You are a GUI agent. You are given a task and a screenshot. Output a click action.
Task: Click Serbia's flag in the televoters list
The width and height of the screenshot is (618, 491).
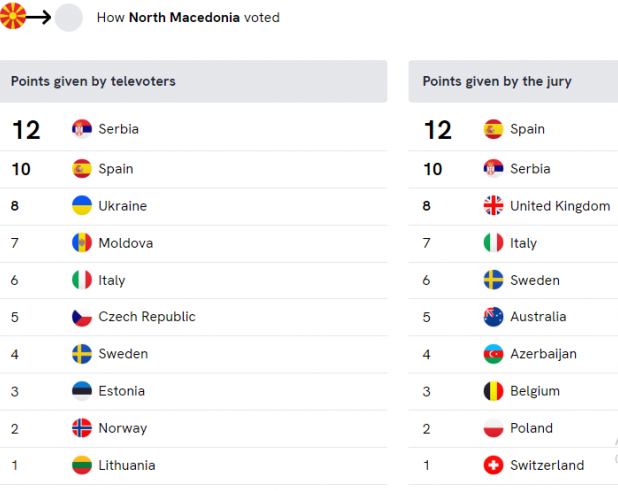point(82,129)
